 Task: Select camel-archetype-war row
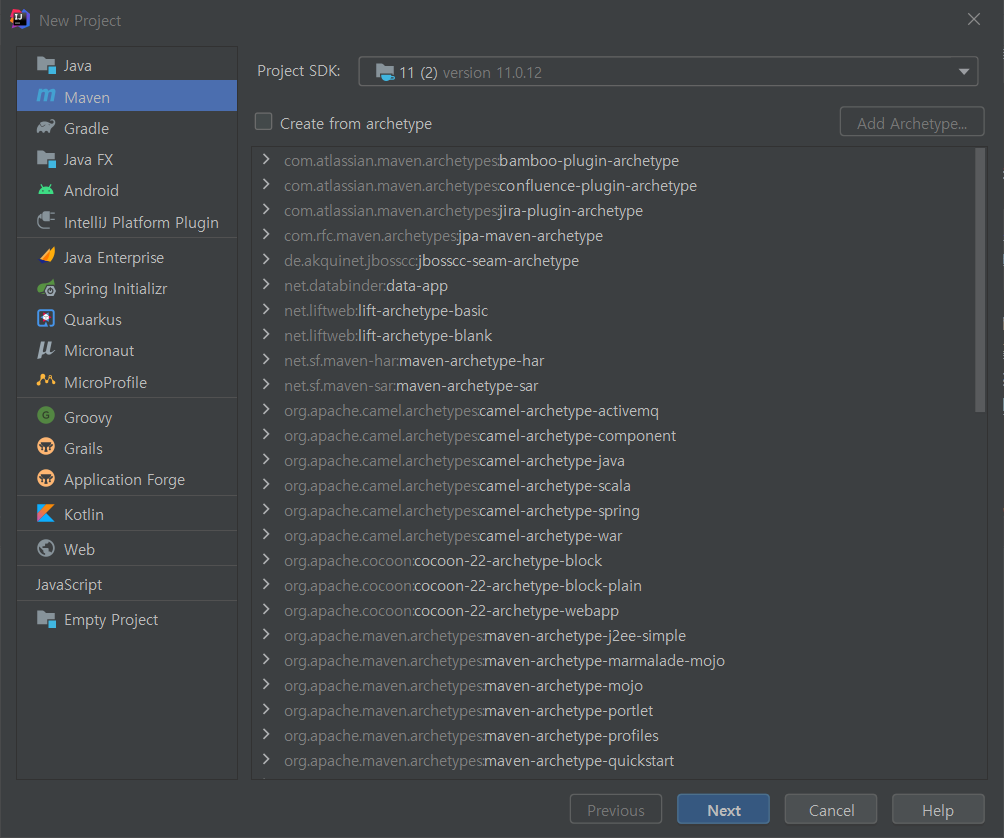614,535
